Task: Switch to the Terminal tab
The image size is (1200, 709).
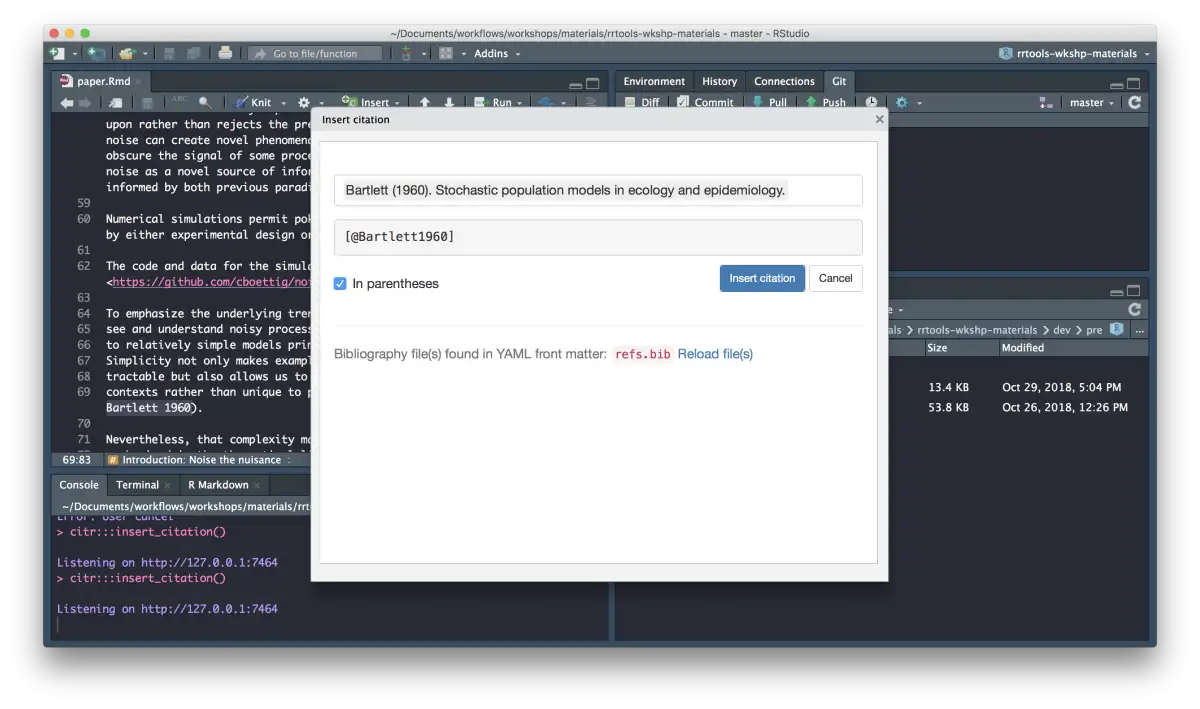Action: point(137,485)
